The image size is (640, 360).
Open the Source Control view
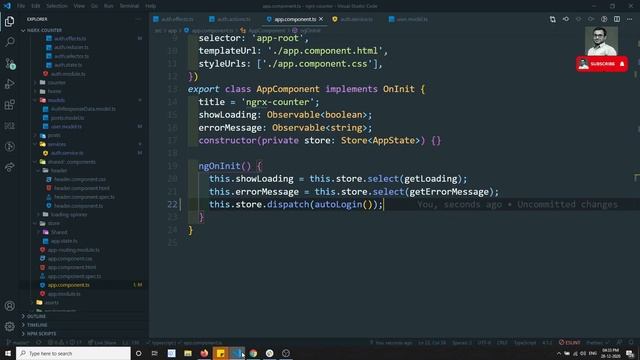[10, 63]
